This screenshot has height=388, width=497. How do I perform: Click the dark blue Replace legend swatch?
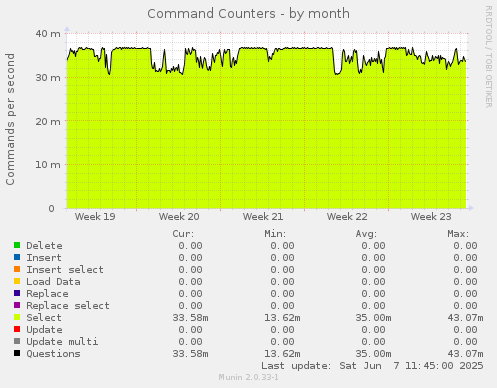[17, 293]
